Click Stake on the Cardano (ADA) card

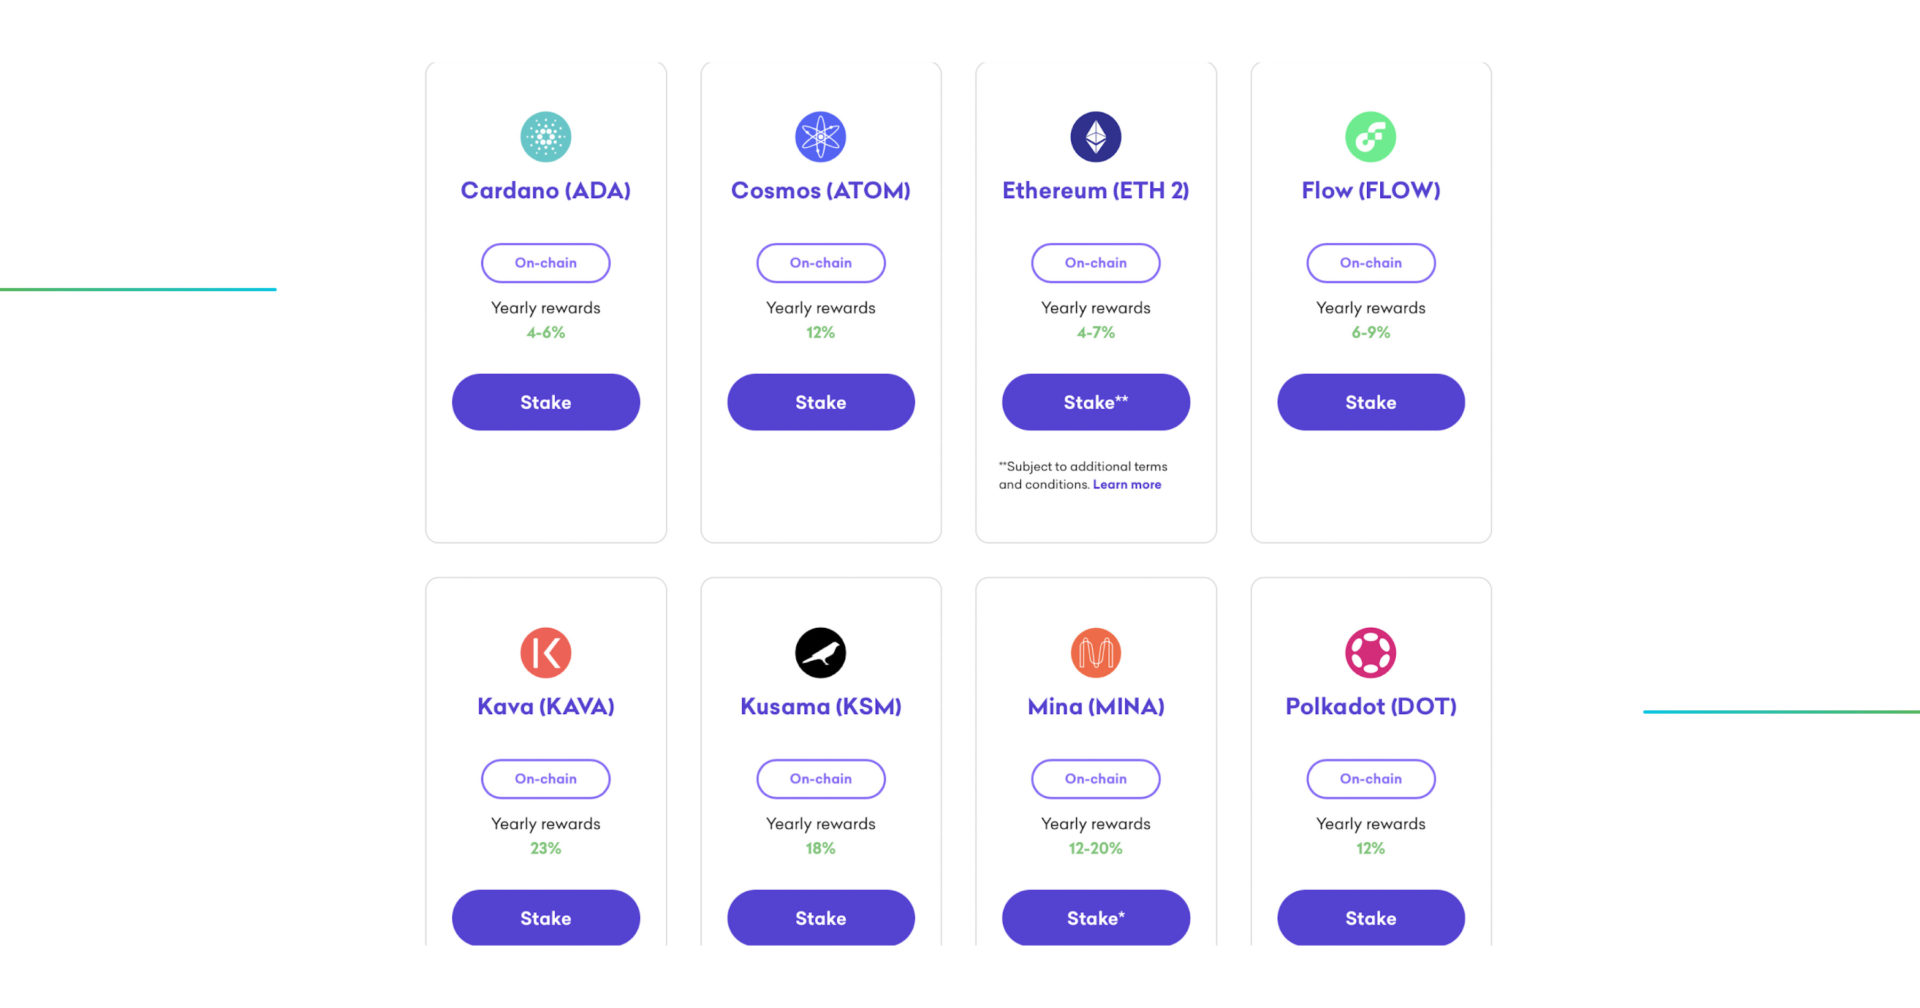[545, 402]
